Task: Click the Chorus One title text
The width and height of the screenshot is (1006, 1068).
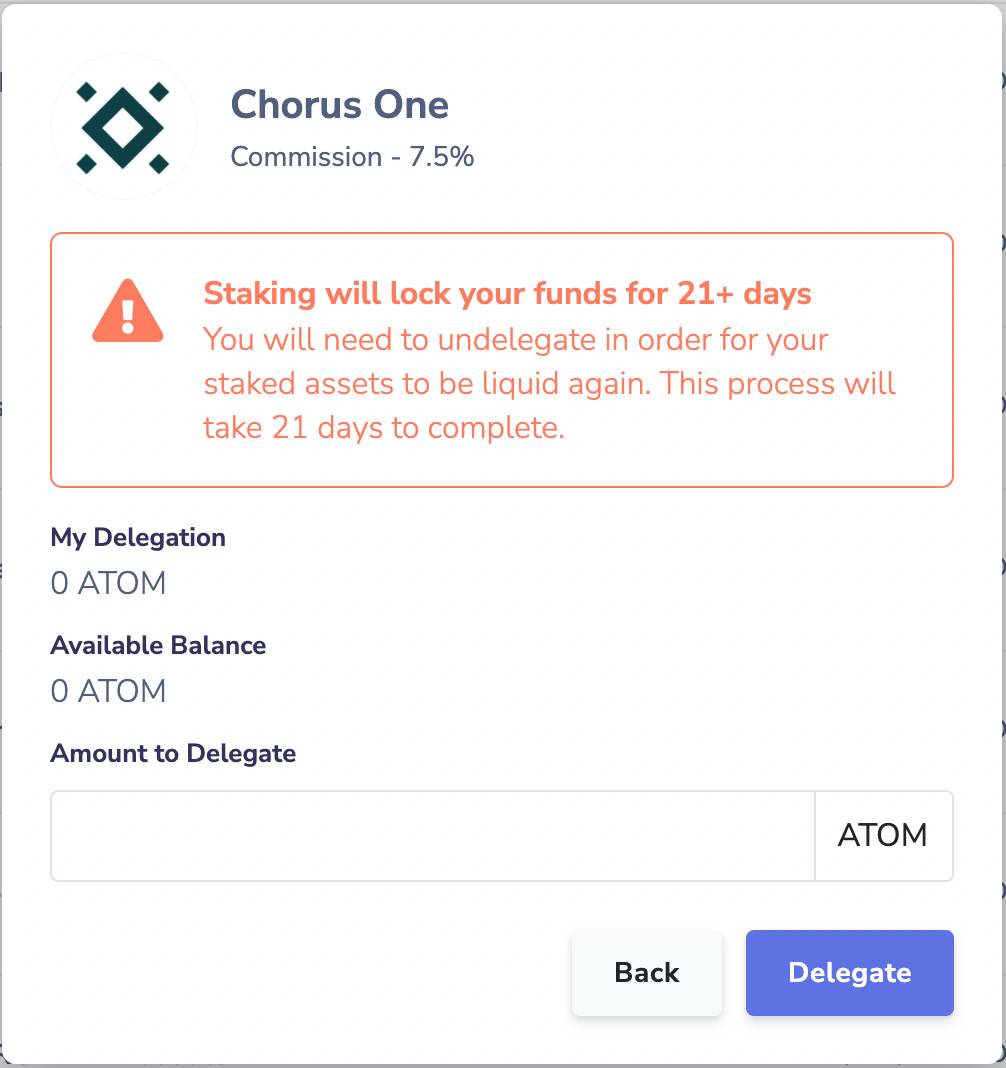Action: (340, 104)
